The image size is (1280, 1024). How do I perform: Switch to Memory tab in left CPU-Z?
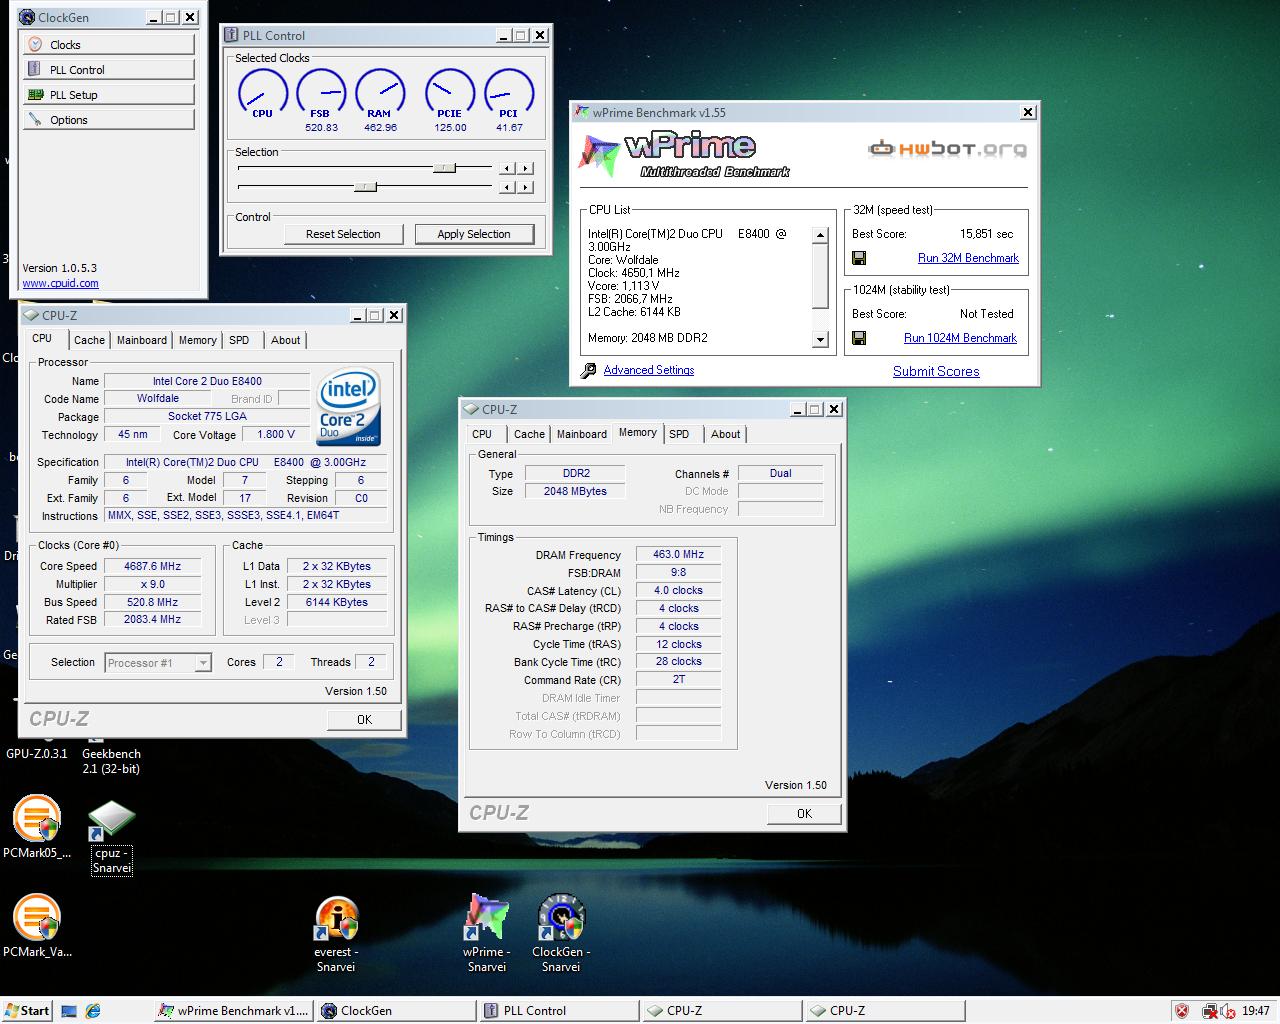point(198,340)
